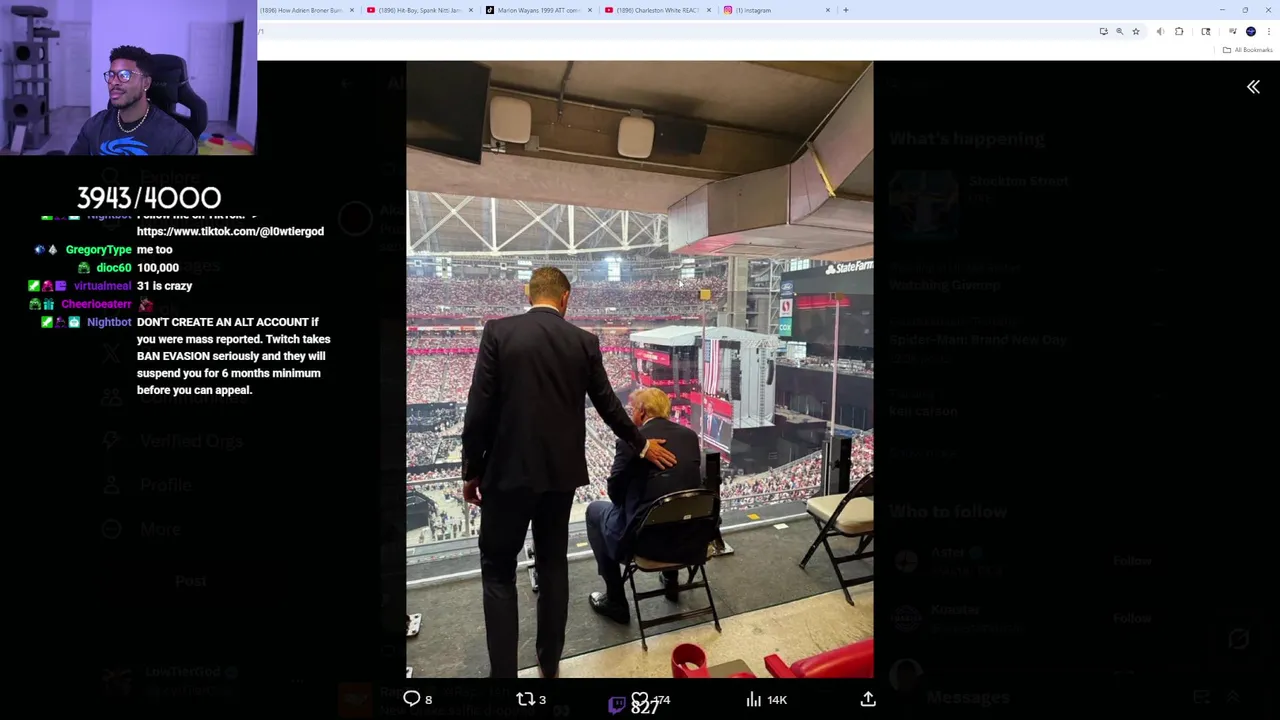Collapse the sidebar with double chevron
Viewport: 1280px width, 720px height.
click(x=1253, y=87)
